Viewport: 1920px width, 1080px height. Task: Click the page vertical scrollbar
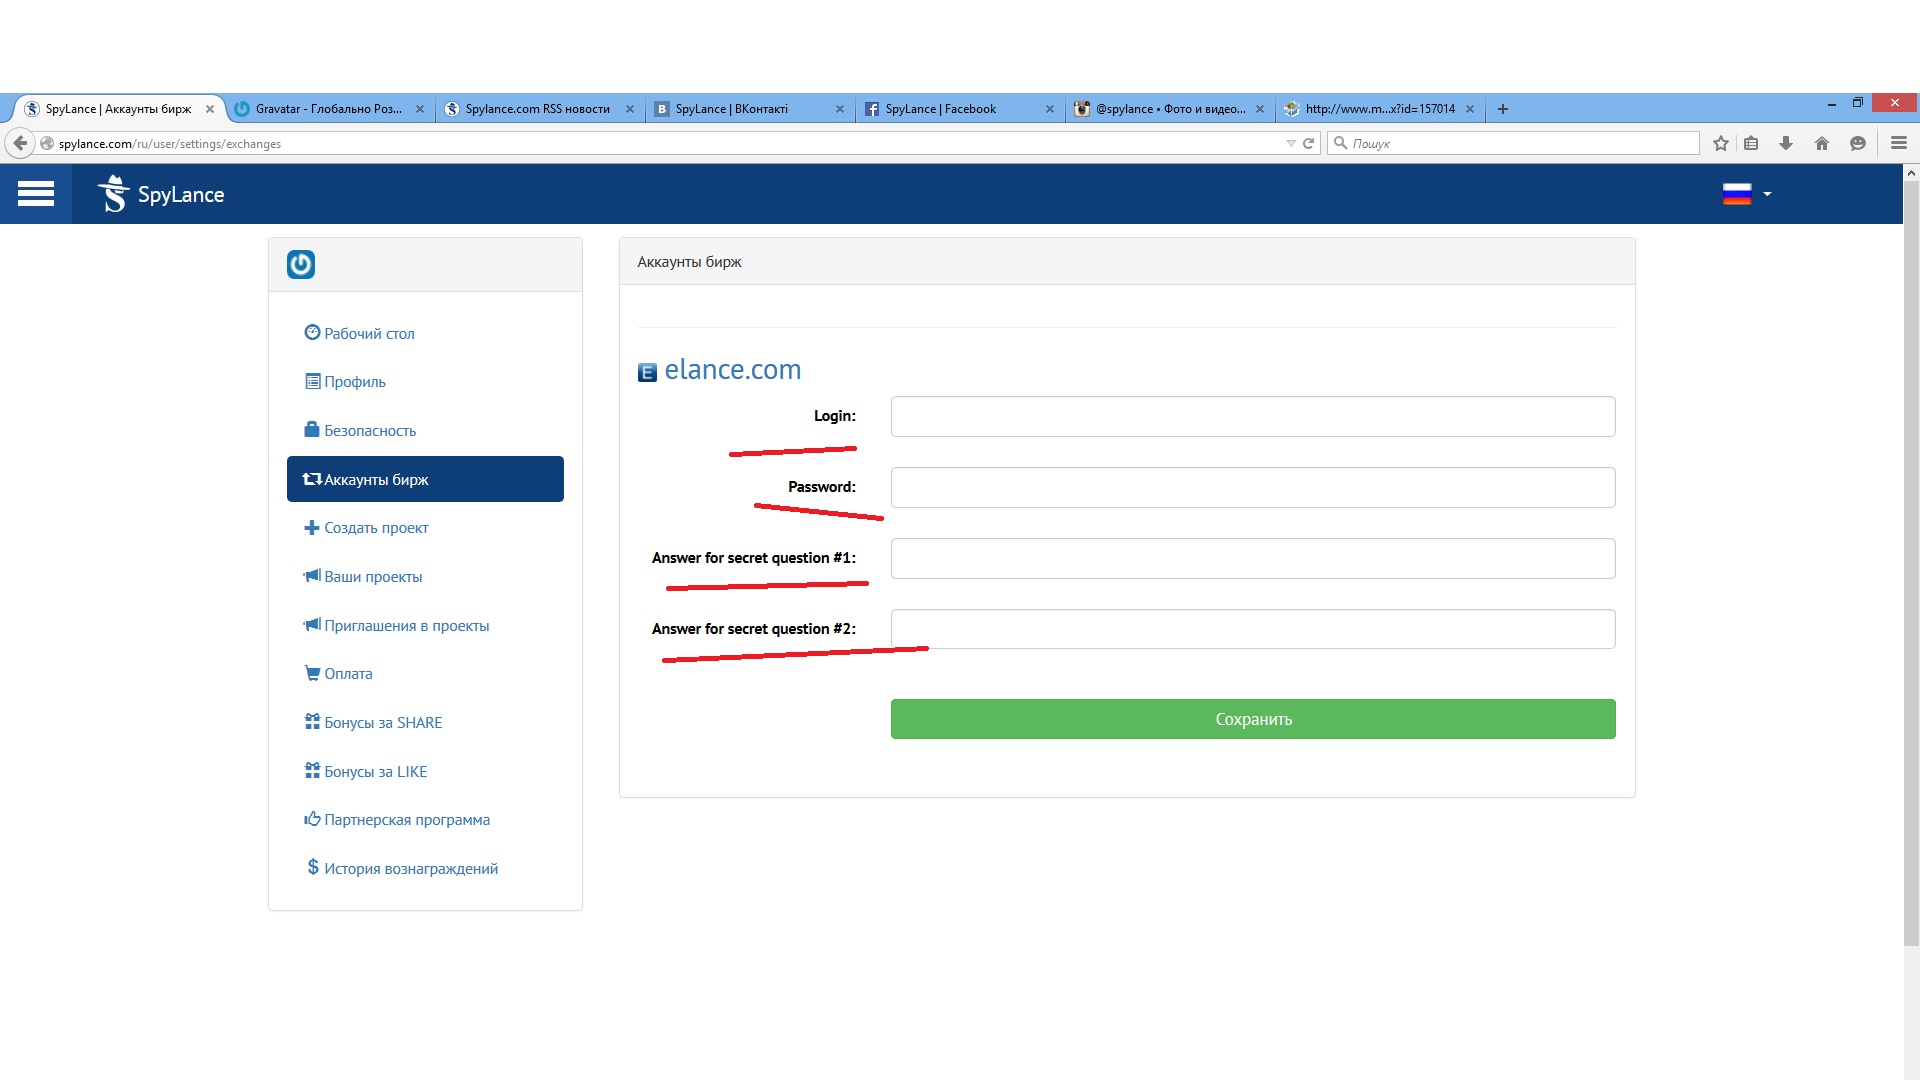point(1911,560)
